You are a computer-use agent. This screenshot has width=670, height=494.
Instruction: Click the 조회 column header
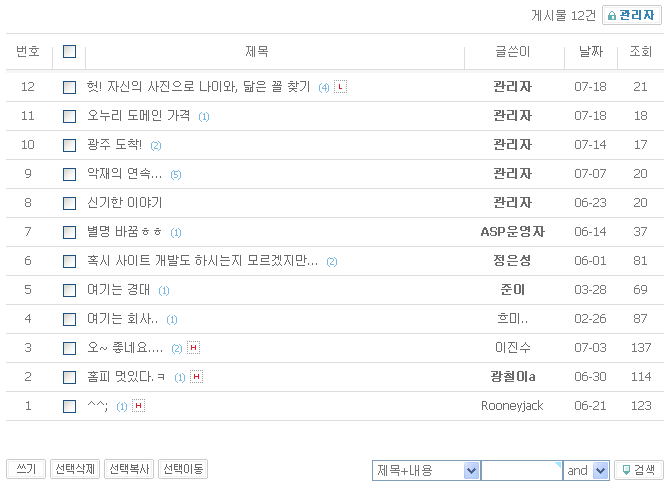click(x=641, y=52)
